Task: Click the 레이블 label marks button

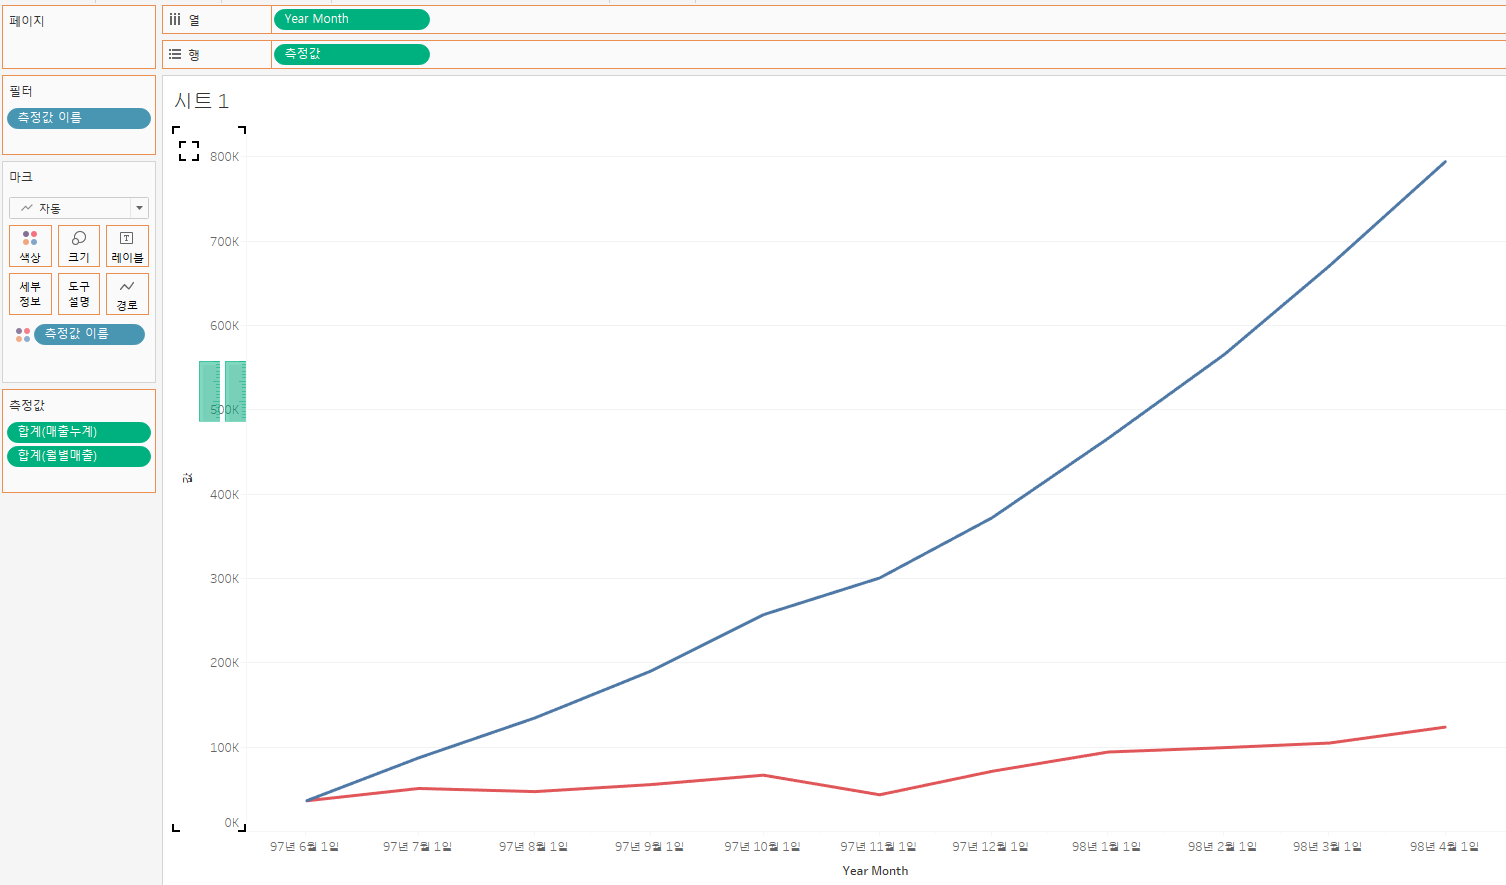Action: pos(127,246)
